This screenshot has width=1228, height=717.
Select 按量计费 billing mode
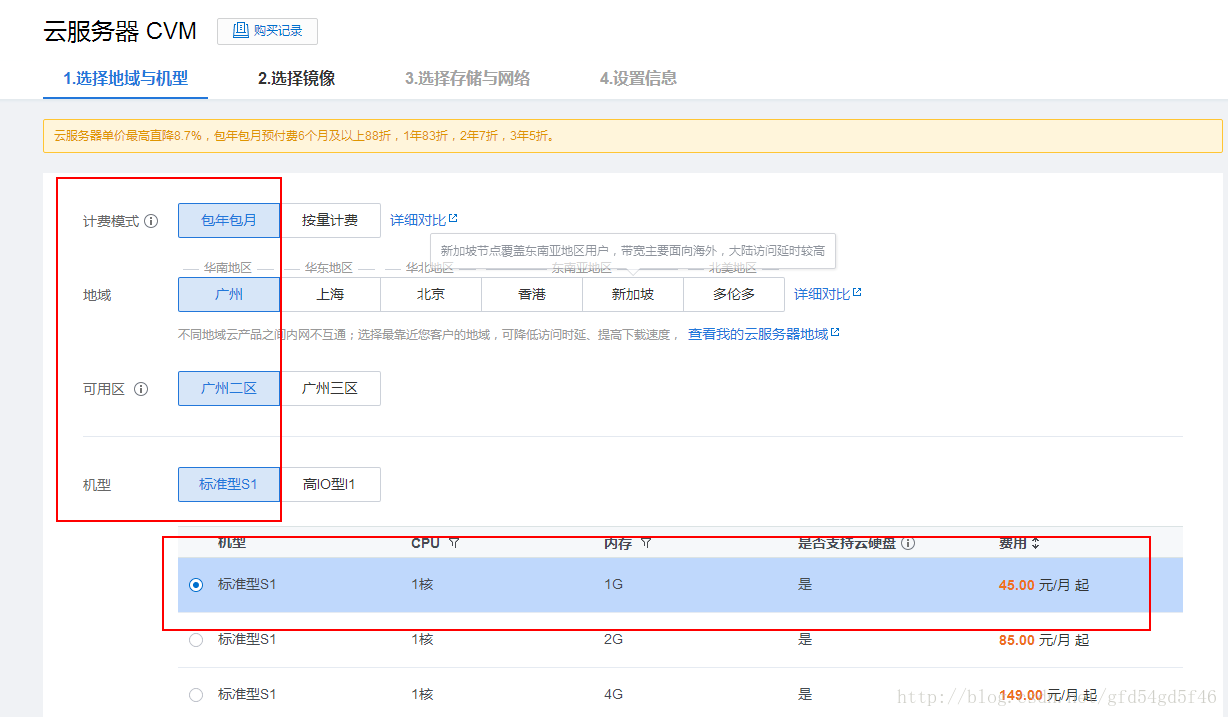coord(330,220)
